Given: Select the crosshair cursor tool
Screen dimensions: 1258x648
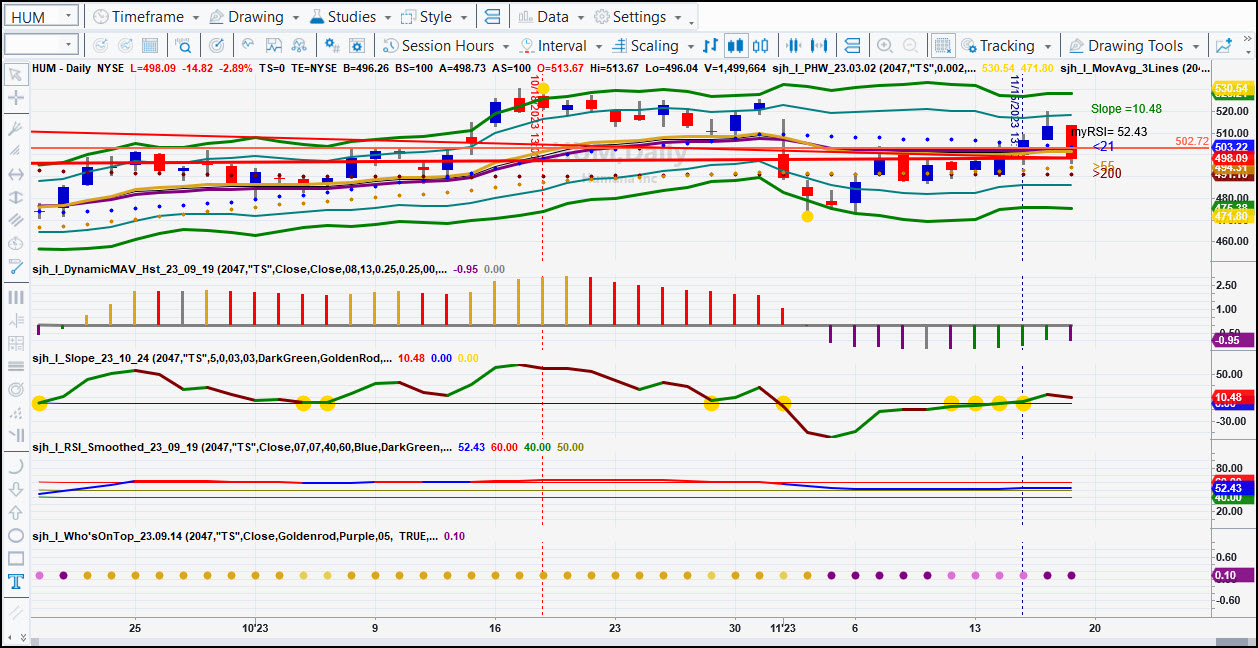Looking at the screenshot, I should pos(15,98).
